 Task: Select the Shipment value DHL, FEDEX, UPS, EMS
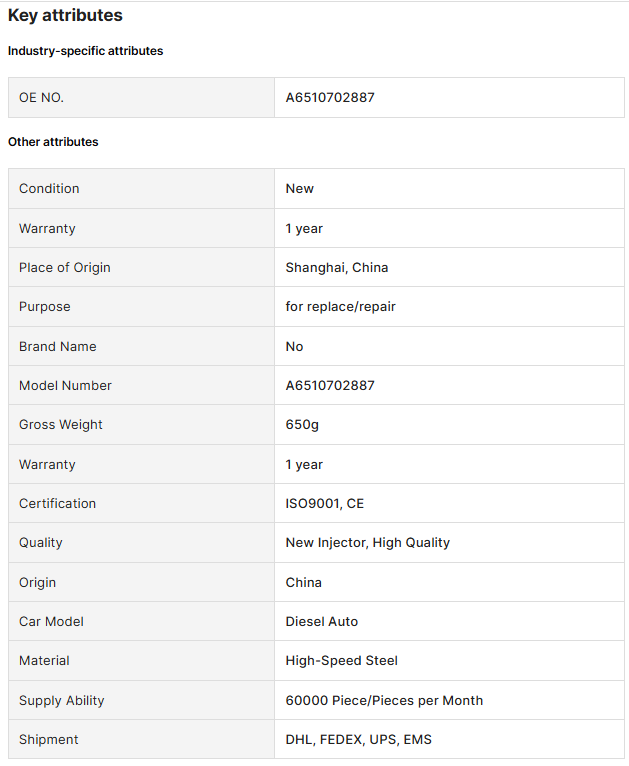pyautogui.click(x=358, y=740)
